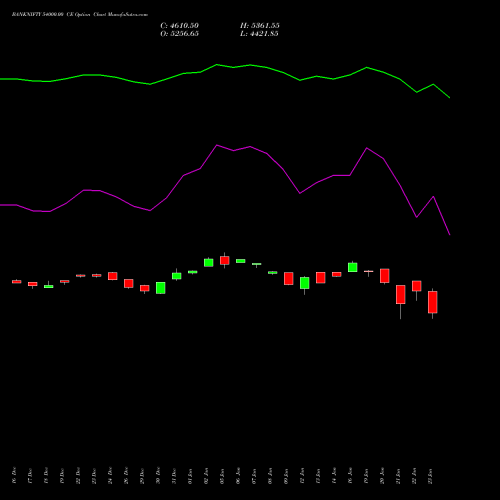This screenshot has width=500, height=500.
Task: Click the '09 Jan' date label
Action: coord(286,476)
